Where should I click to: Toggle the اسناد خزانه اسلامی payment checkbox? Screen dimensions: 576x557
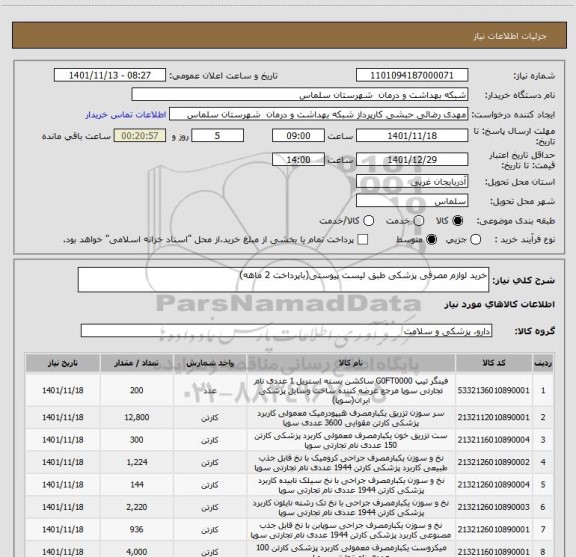point(363,240)
